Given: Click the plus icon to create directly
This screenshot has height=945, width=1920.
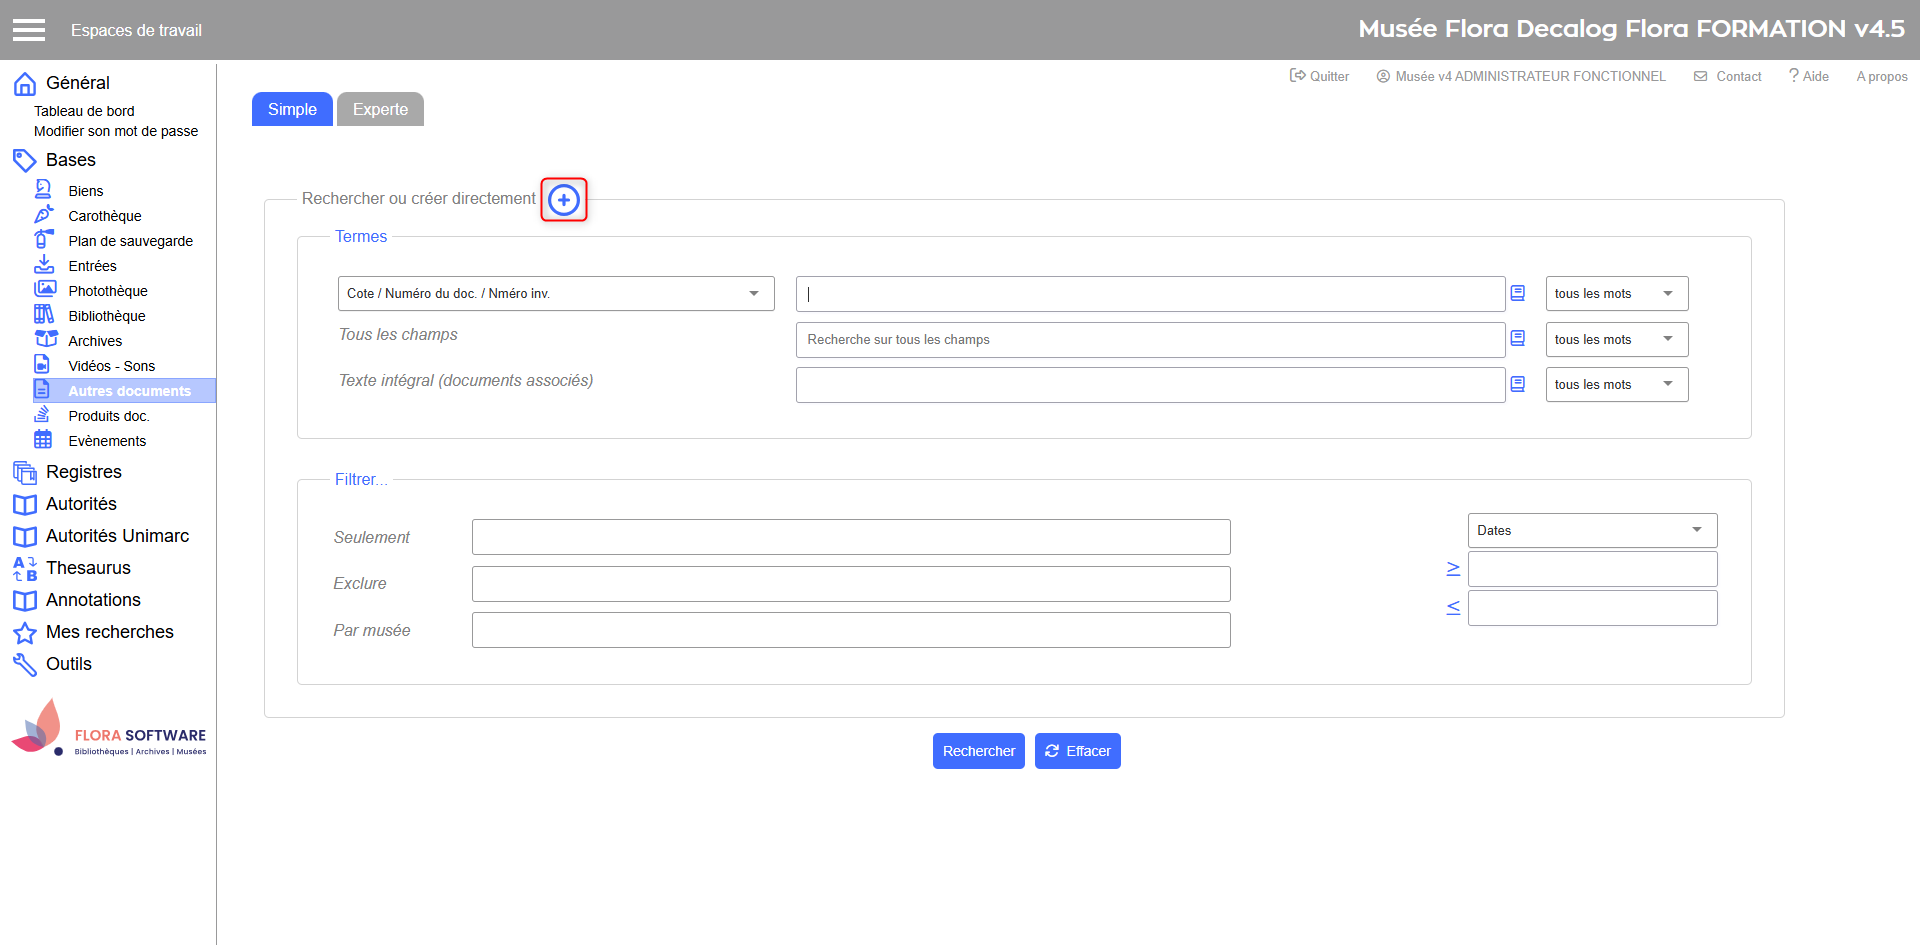Looking at the screenshot, I should (x=564, y=200).
